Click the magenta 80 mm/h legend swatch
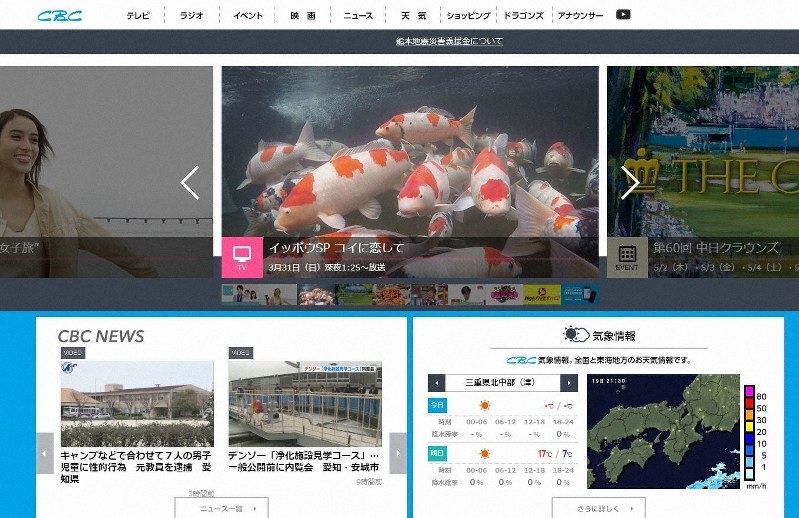Image resolution: width=799 pixels, height=518 pixels. (x=749, y=391)
